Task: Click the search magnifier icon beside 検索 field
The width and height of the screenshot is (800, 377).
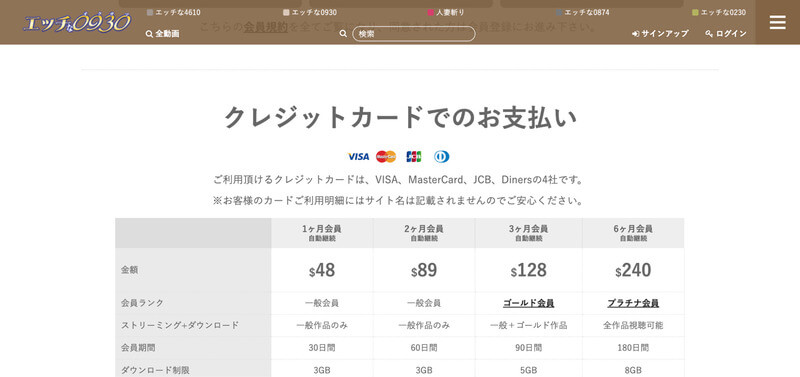Action: click(x=343, y=34)
